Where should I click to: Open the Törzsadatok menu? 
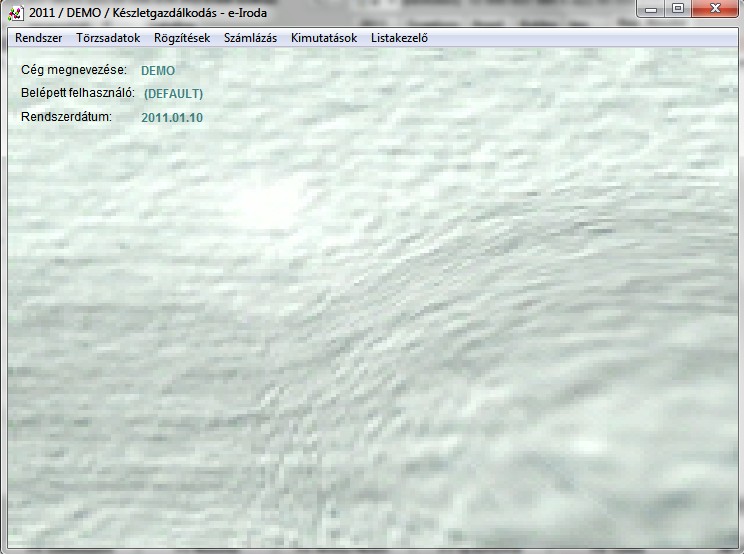coord(108,38)
